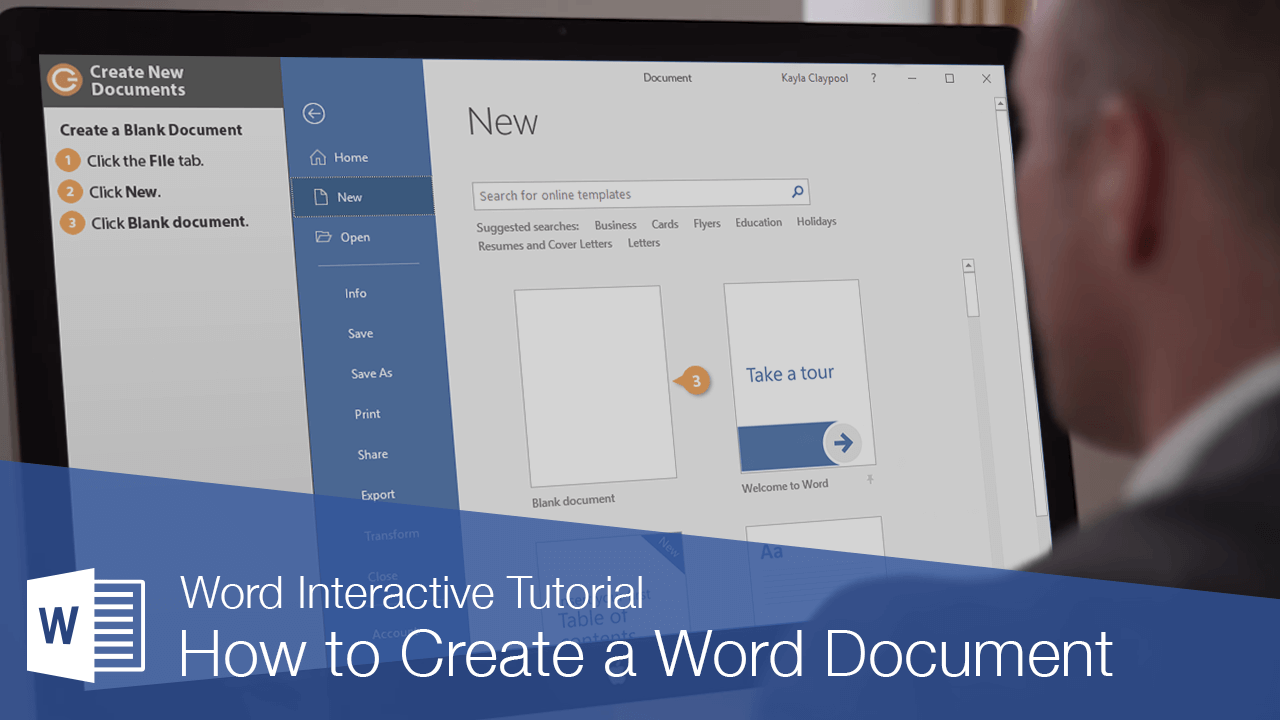Click the search magnifying glass icon
Screen dimensions: 1280x720
[797, 191]
